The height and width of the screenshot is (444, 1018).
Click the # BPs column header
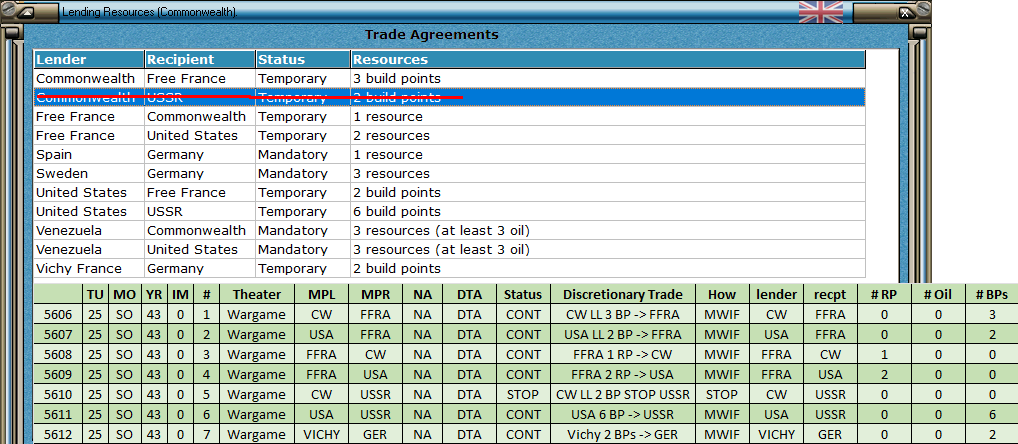(x=991, y=294)
